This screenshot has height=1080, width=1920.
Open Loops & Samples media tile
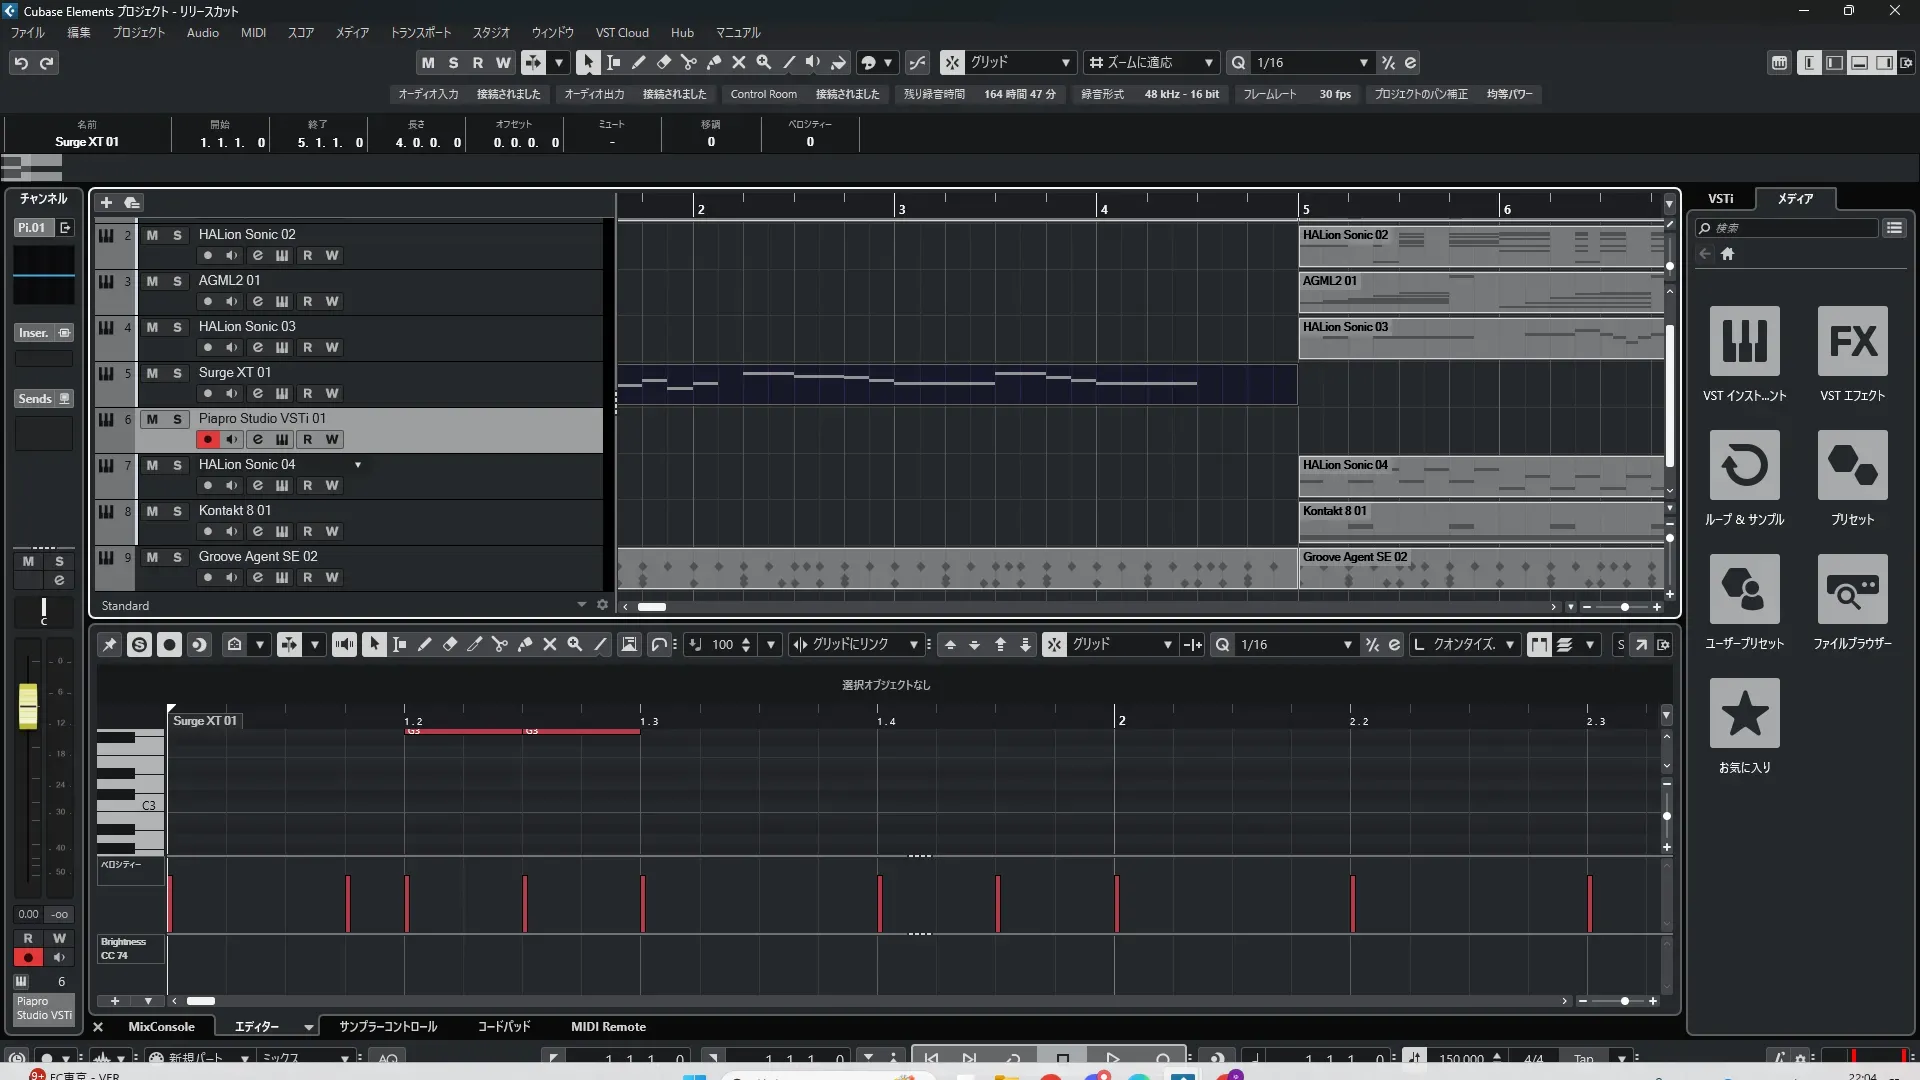[1744, 465]
